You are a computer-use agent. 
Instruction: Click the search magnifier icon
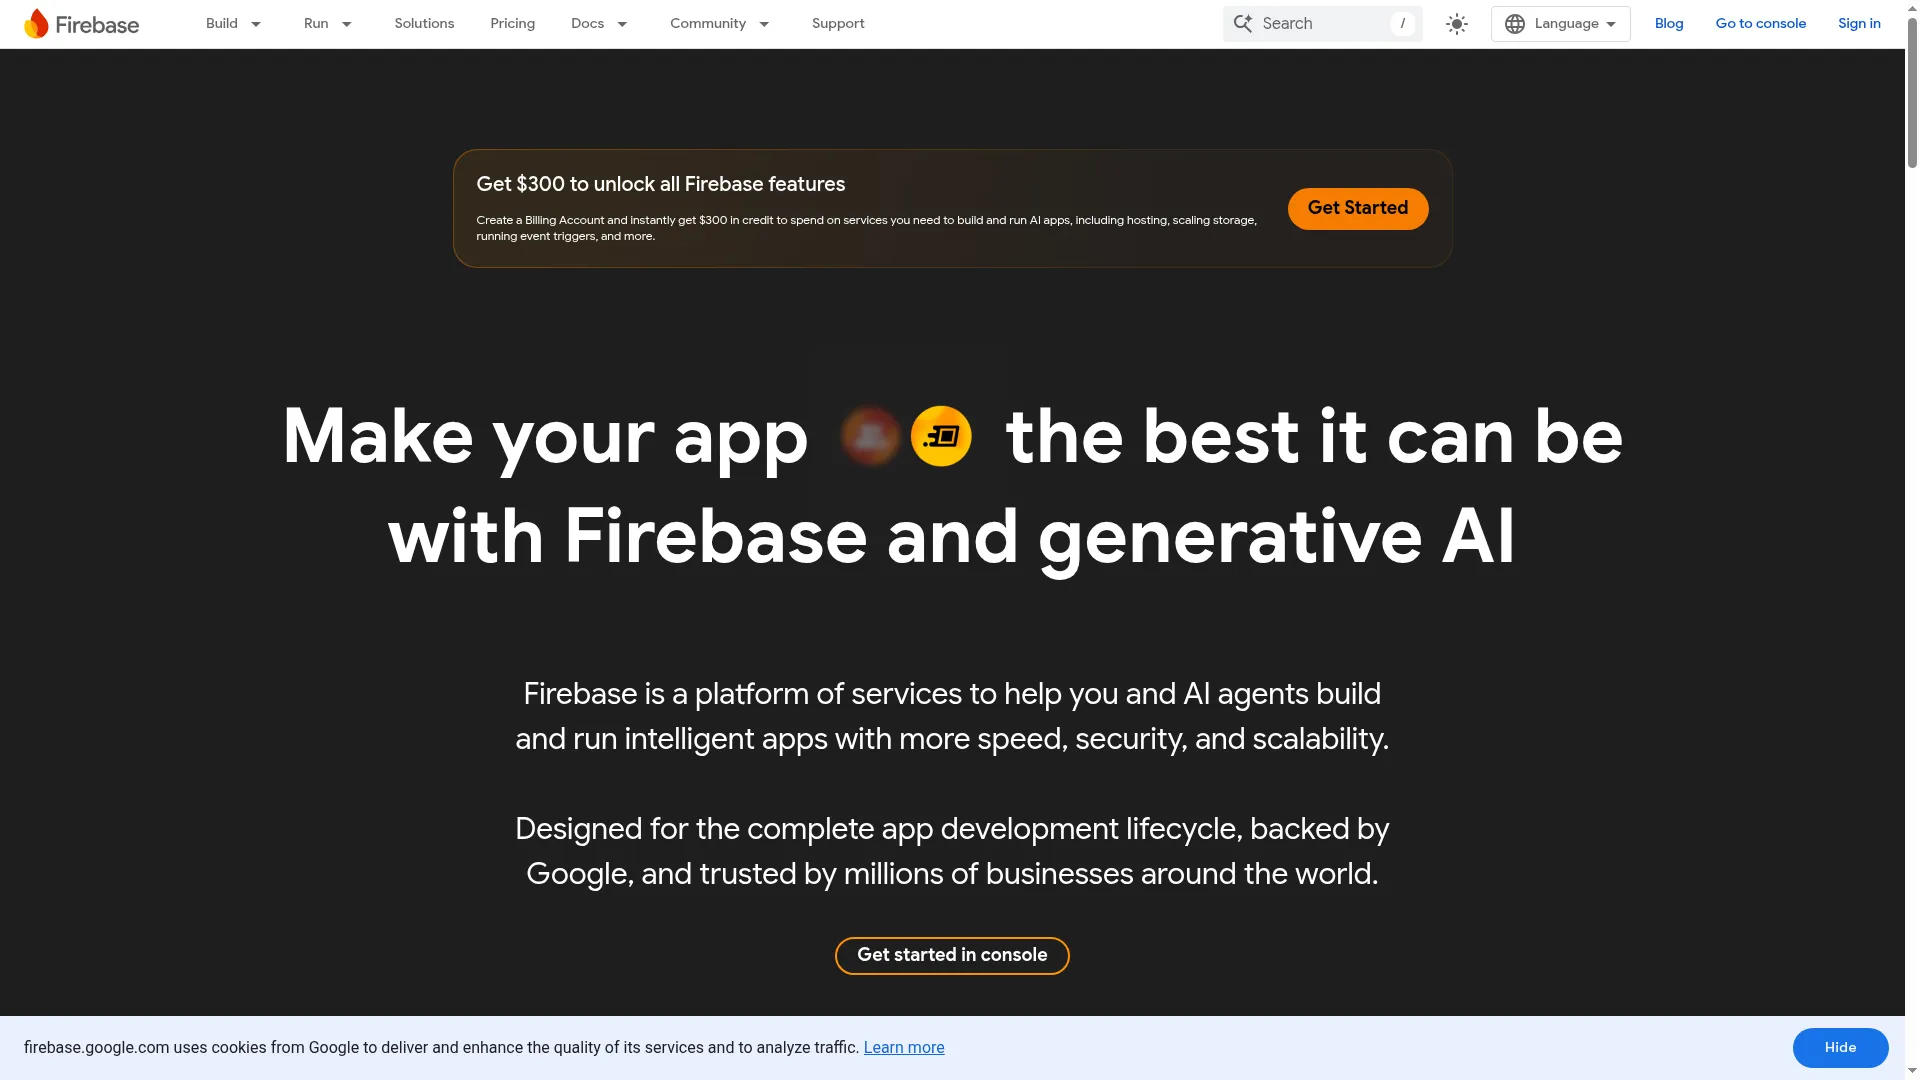1243,23
